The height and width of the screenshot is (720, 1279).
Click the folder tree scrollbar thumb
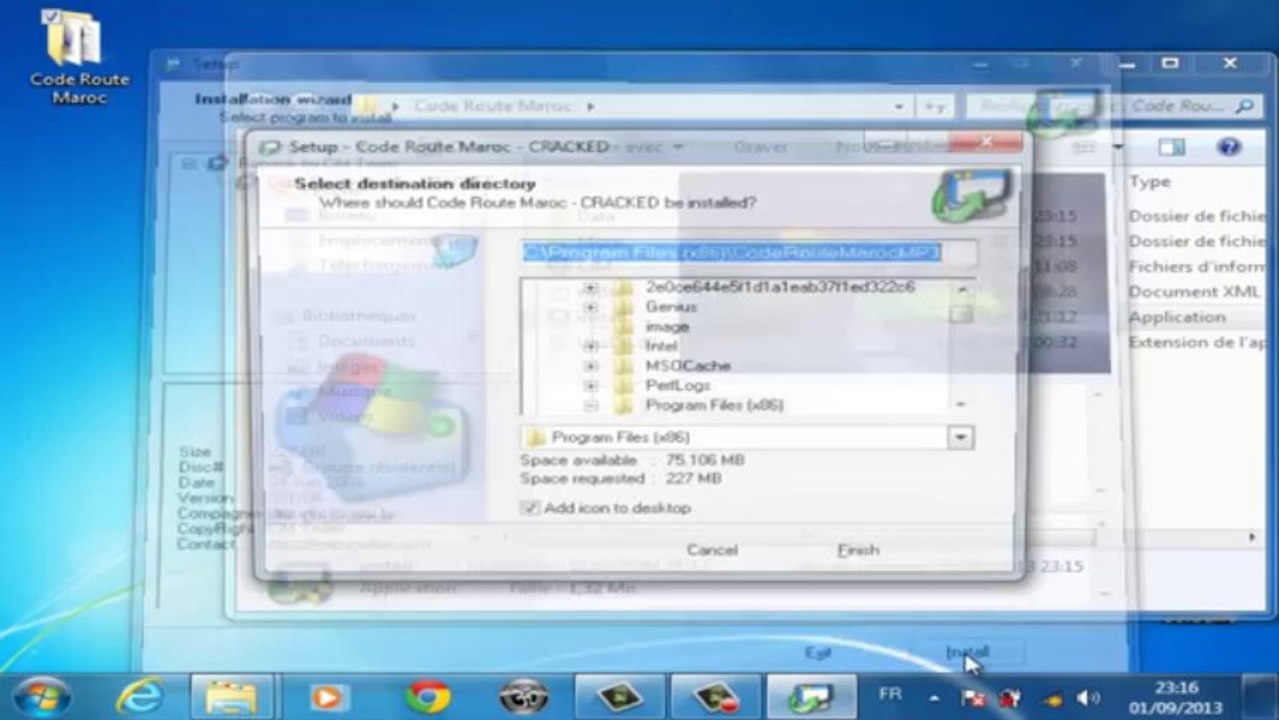[961, 314]
